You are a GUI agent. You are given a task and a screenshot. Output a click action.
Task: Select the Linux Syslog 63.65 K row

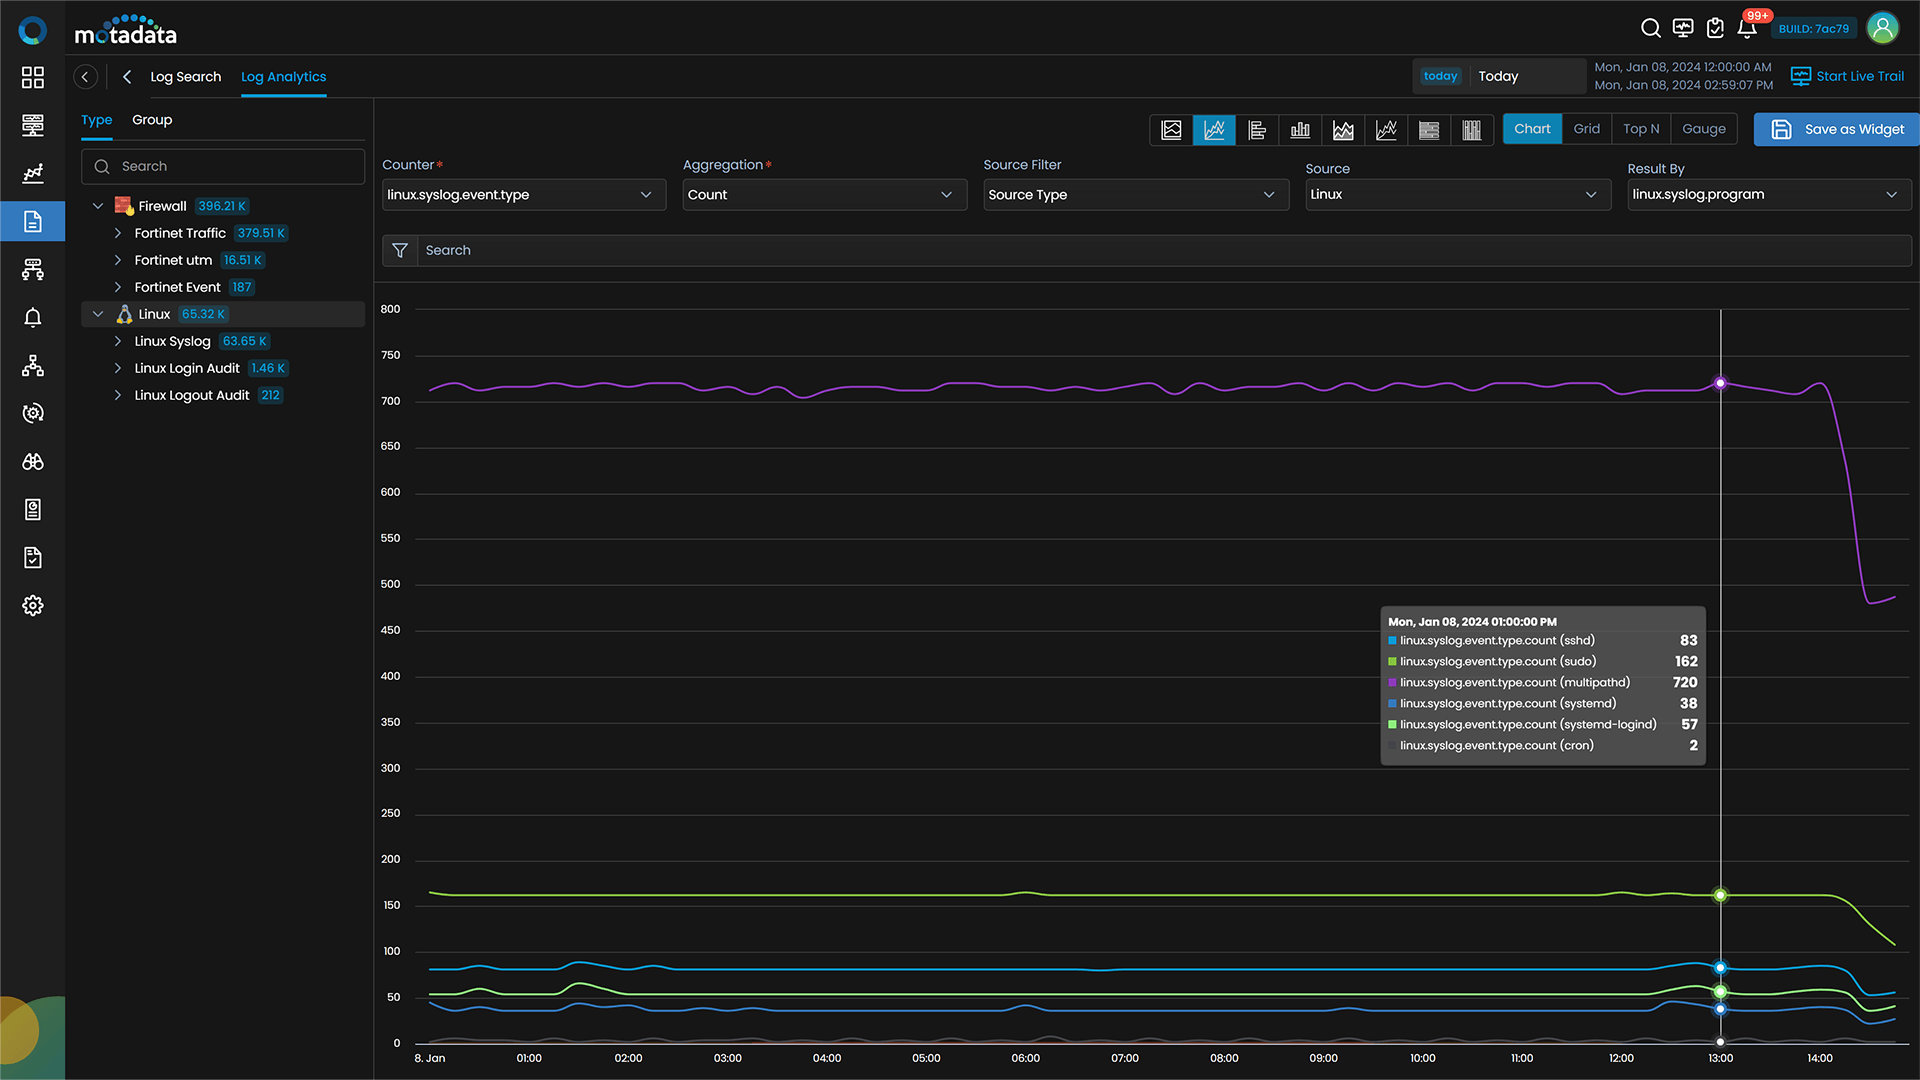point(223,341)
